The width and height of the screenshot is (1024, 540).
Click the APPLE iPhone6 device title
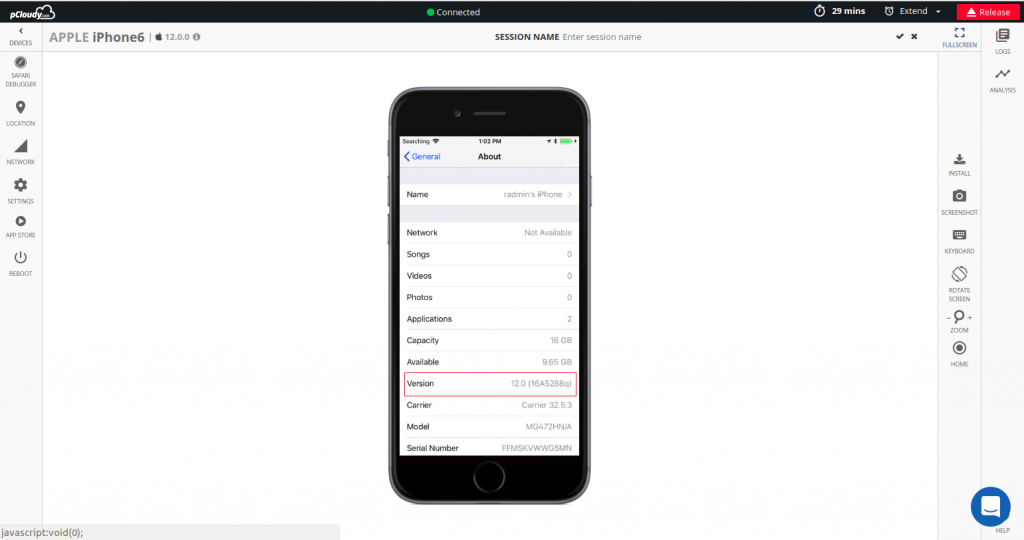coord(97,37)
